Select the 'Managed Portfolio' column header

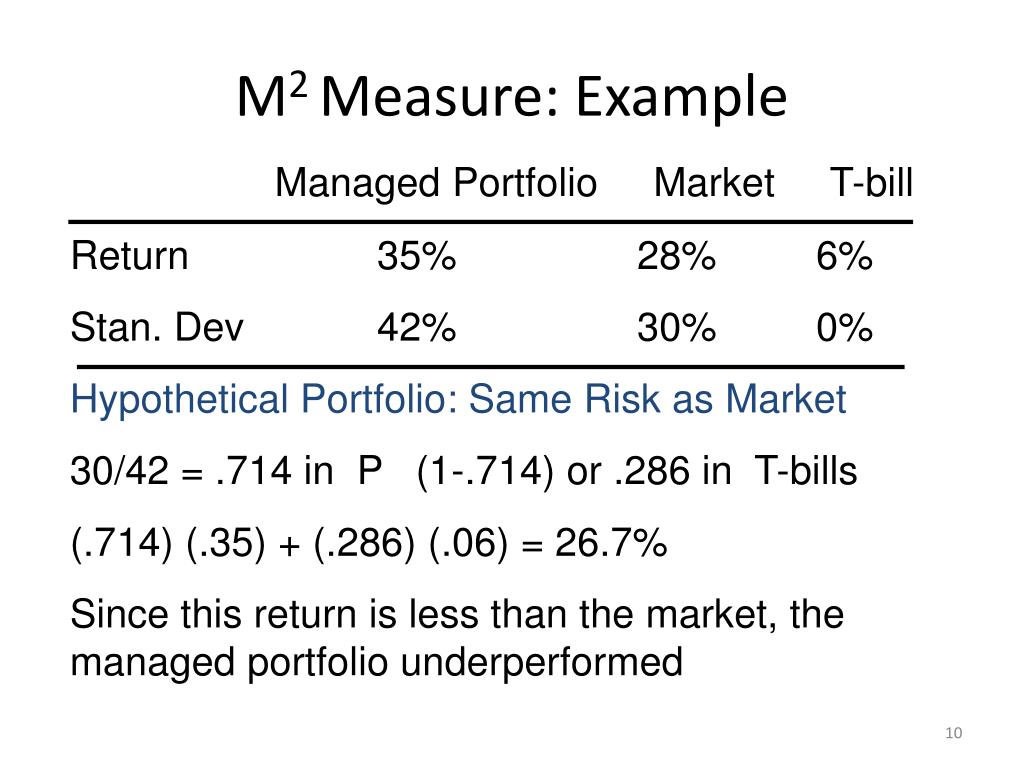[435, 184]
